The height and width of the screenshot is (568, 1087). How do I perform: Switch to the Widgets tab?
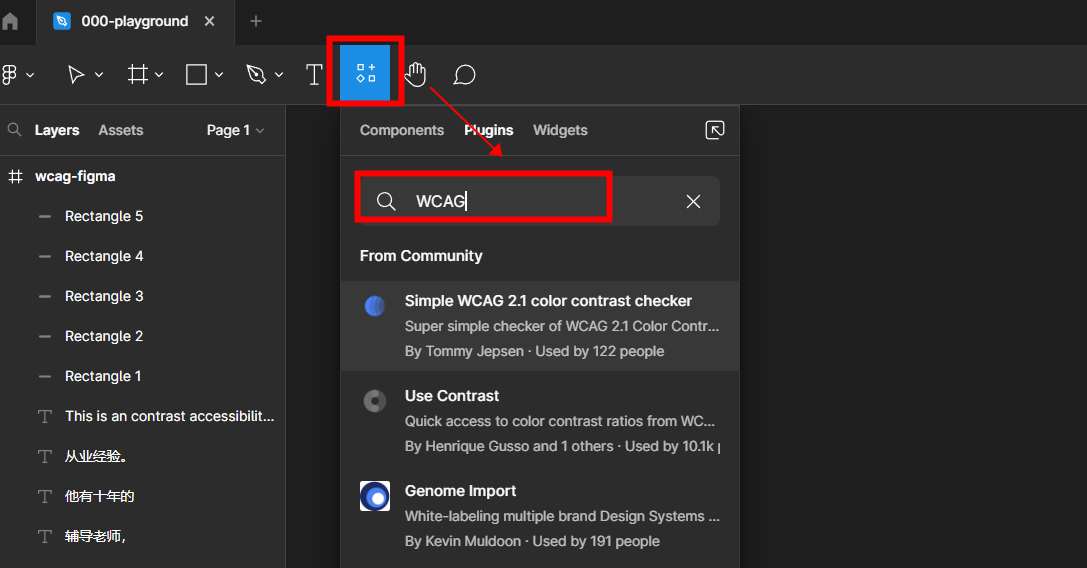pos(560,130)
